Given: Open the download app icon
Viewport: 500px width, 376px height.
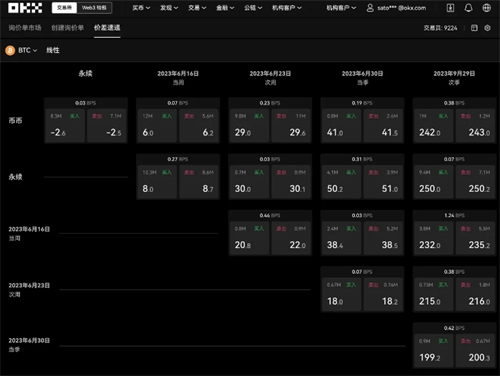Looking at the screenshot, I should 450,8.
